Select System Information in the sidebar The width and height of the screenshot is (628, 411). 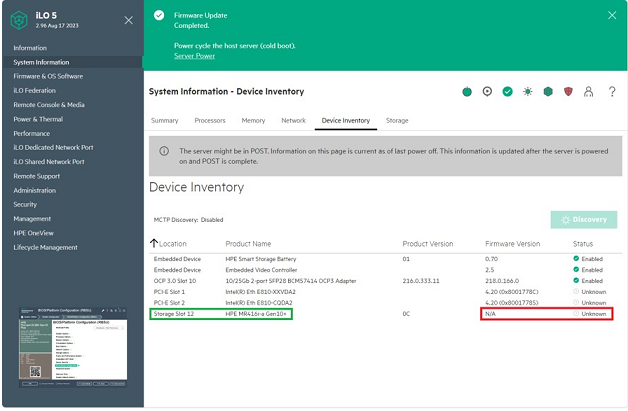(x=41, y=62)
